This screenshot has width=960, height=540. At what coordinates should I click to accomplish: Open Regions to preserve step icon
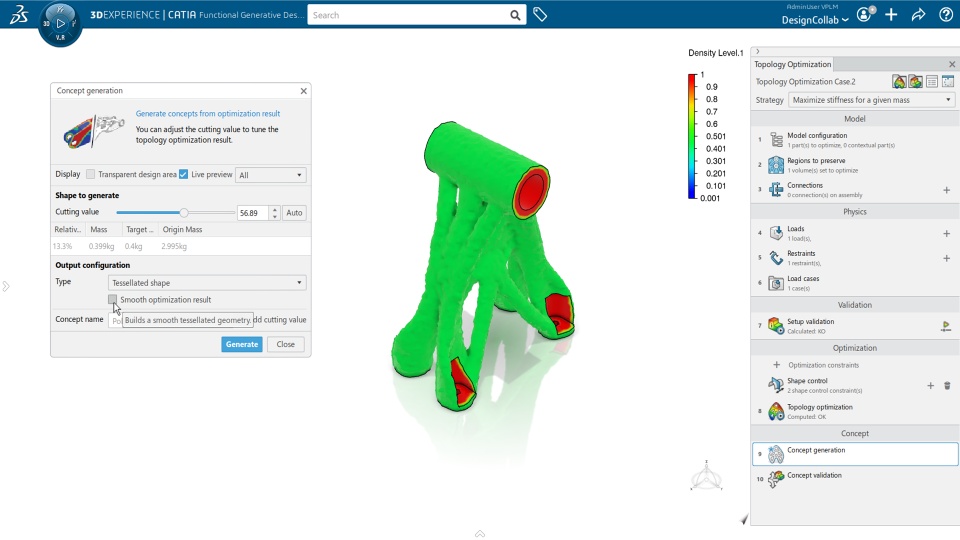776,165
